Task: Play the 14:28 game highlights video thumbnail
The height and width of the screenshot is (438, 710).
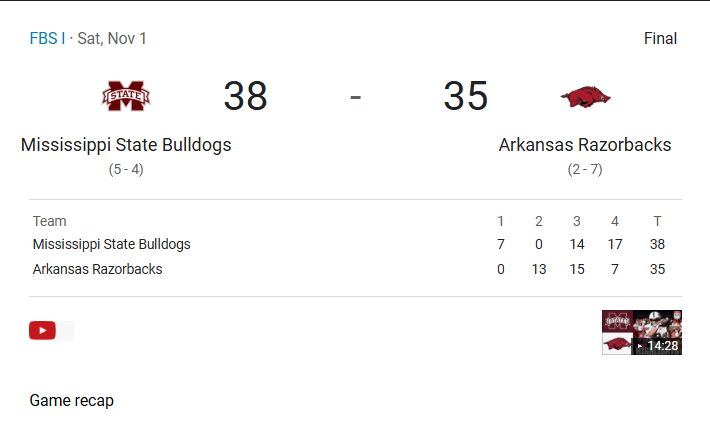Action: (641, 332)
